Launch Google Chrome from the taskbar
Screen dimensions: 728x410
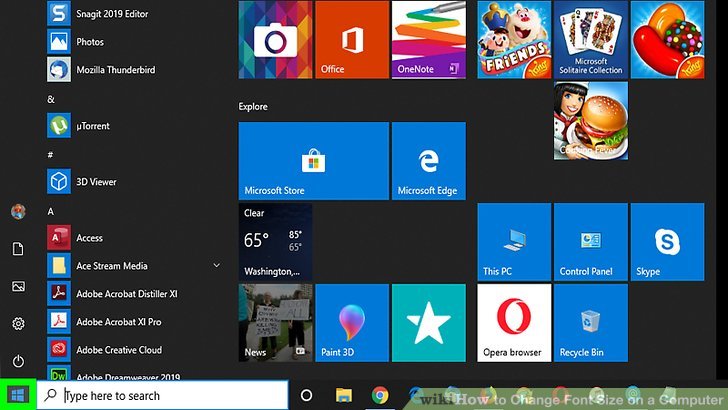tap(380, 396)
